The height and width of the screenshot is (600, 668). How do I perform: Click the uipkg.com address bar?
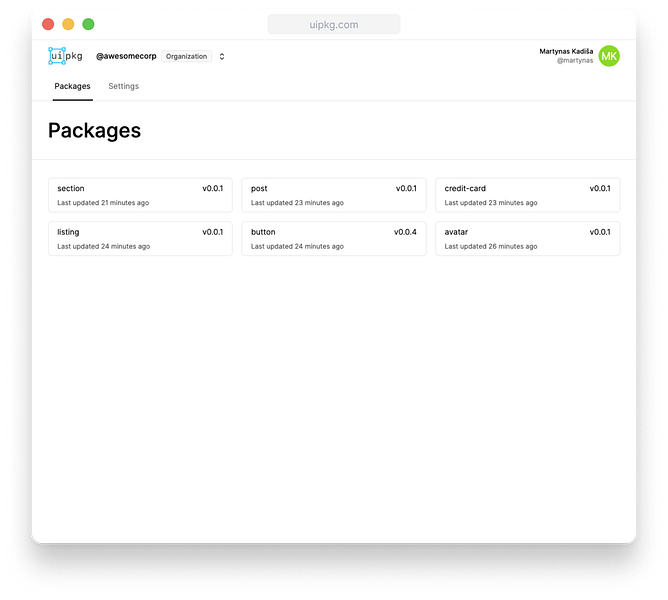pyautogui.click(x=334, y=24)
